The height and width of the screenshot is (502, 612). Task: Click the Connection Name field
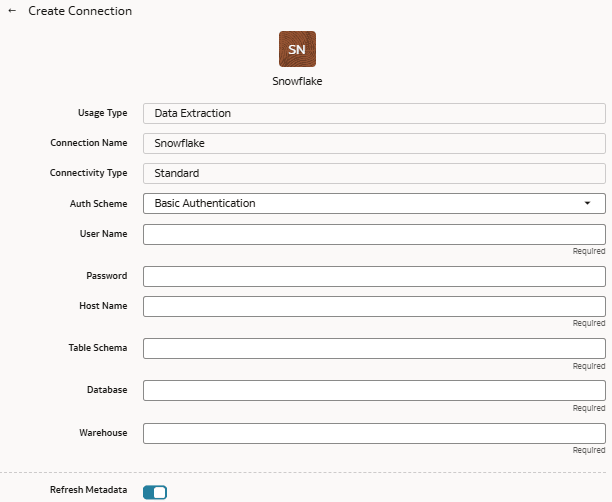click(374, 143)
